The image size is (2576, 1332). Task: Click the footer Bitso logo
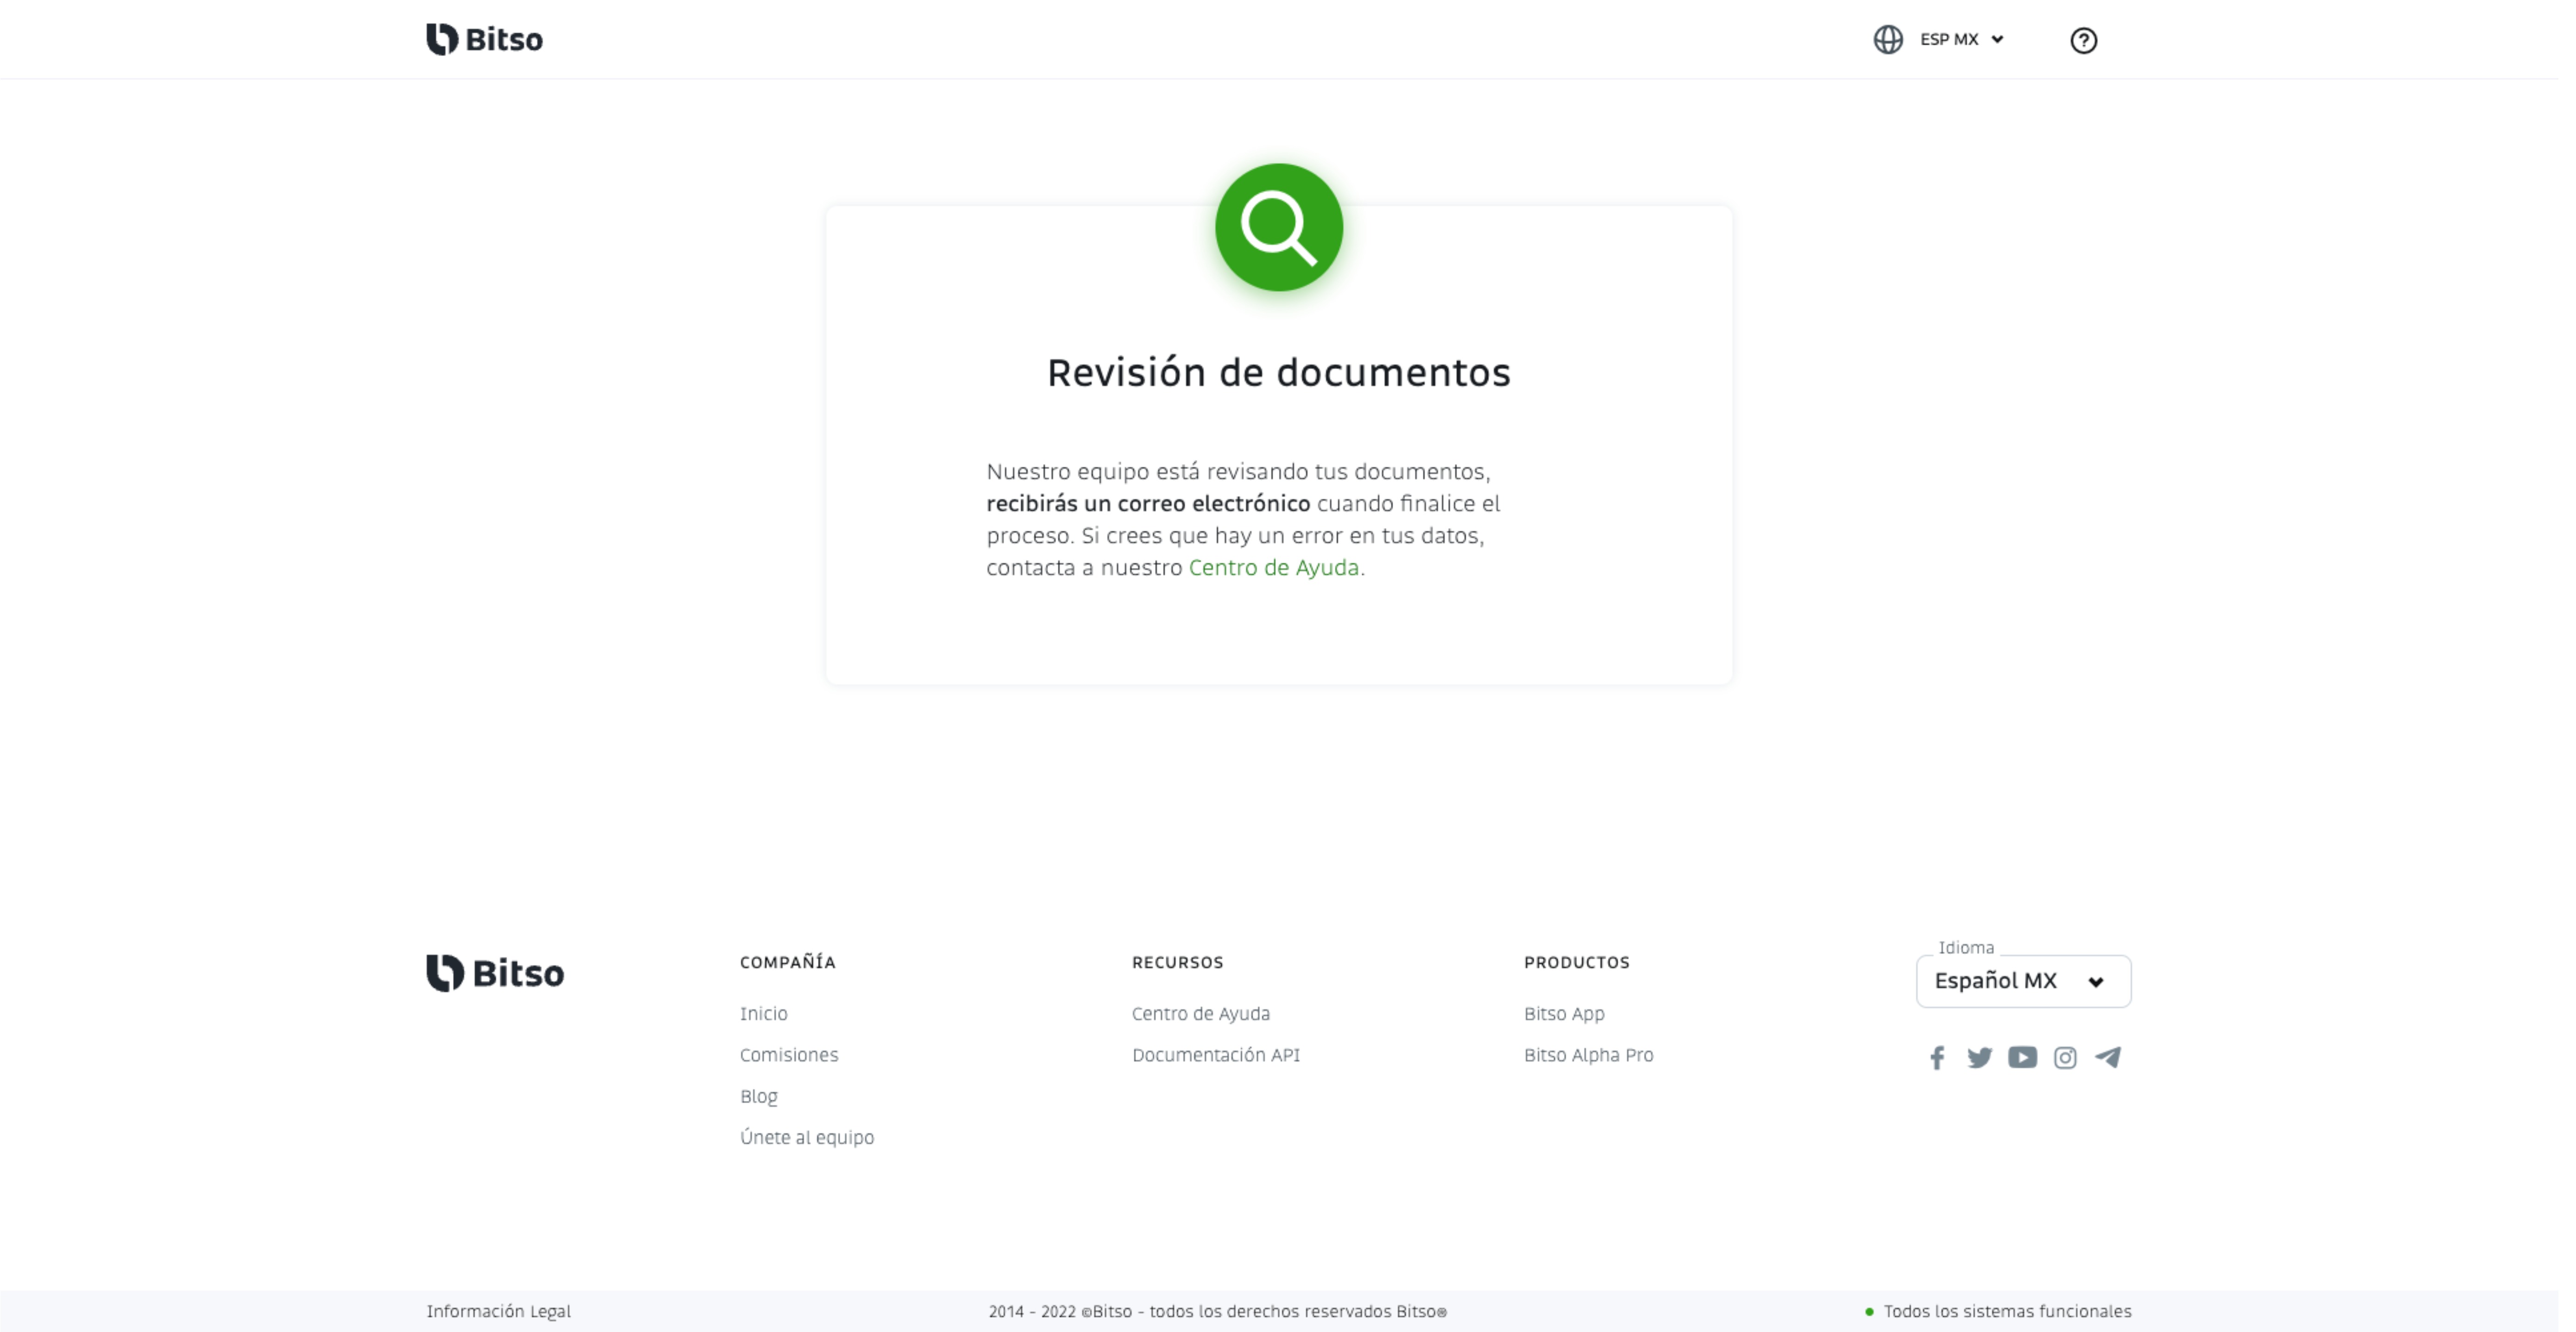pyautogui.click(x=494, y=972)
